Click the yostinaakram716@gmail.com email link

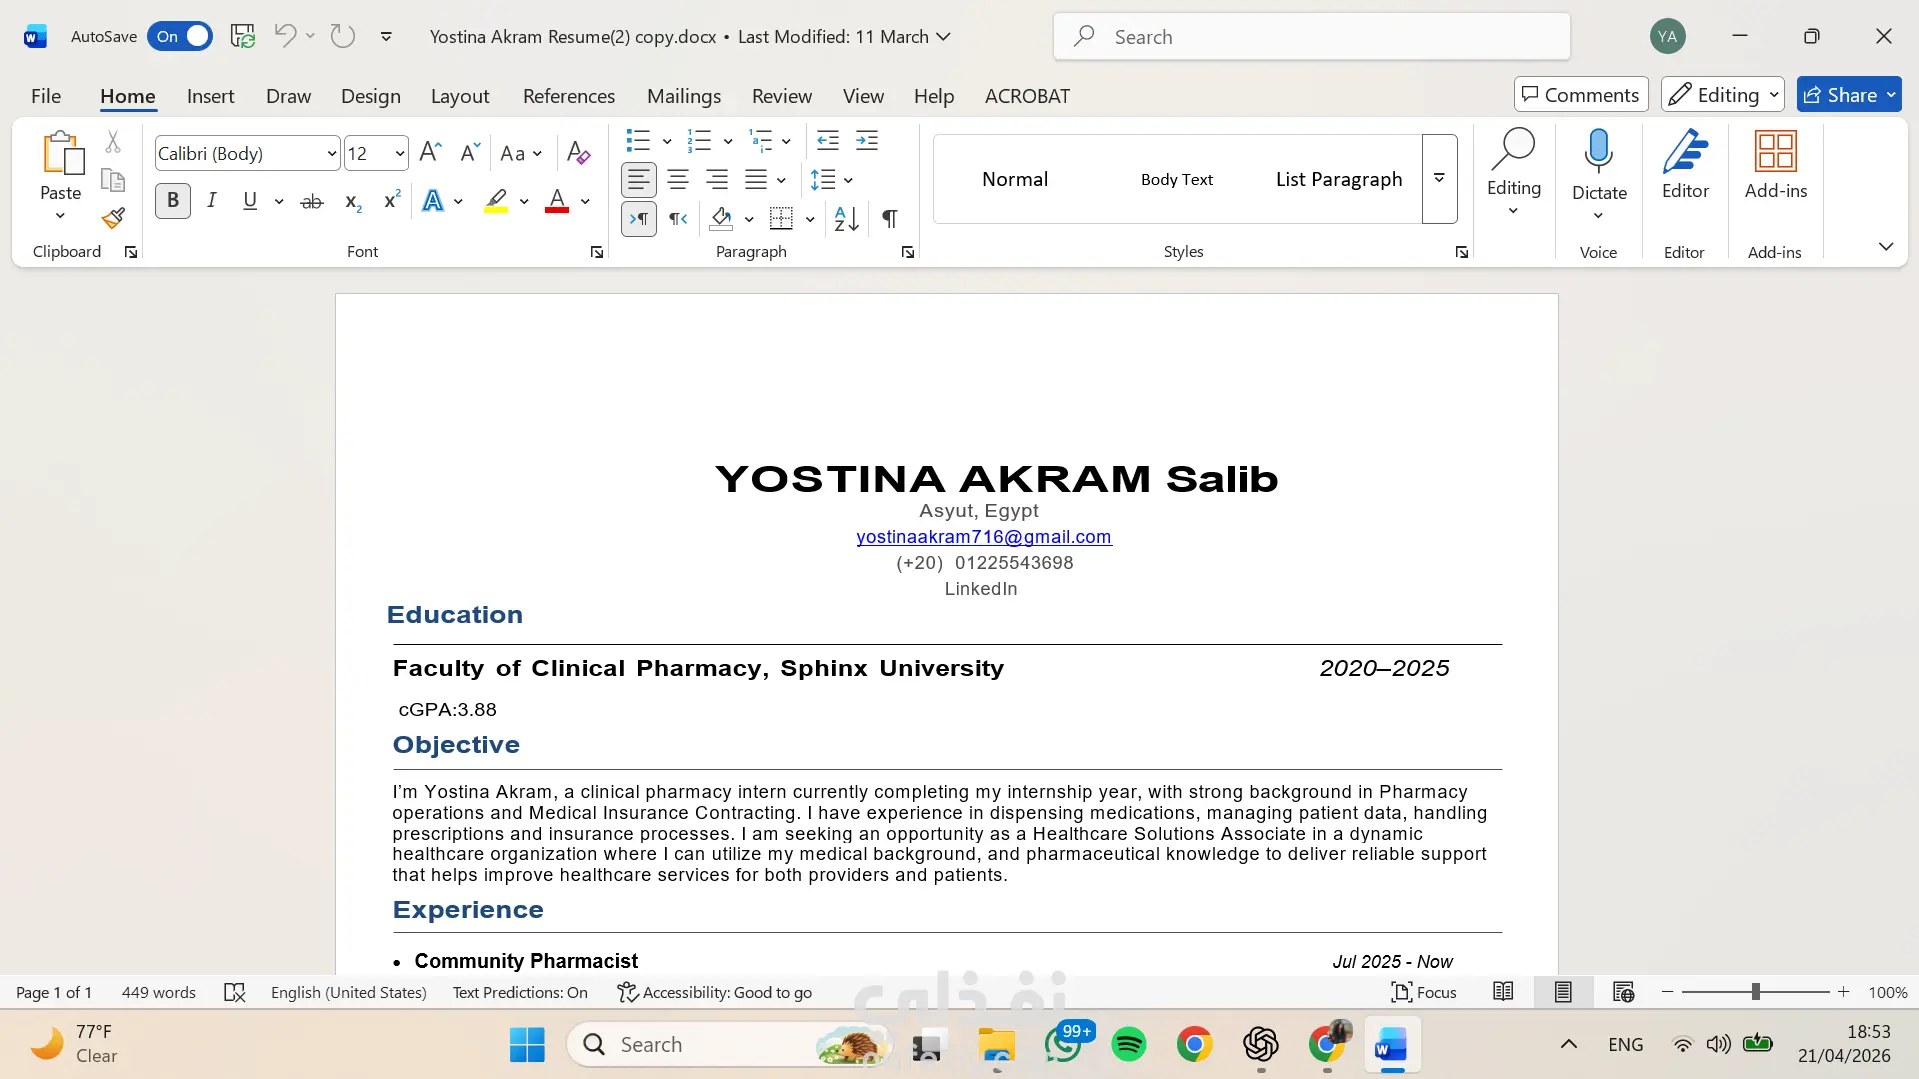tap(984, 537)
